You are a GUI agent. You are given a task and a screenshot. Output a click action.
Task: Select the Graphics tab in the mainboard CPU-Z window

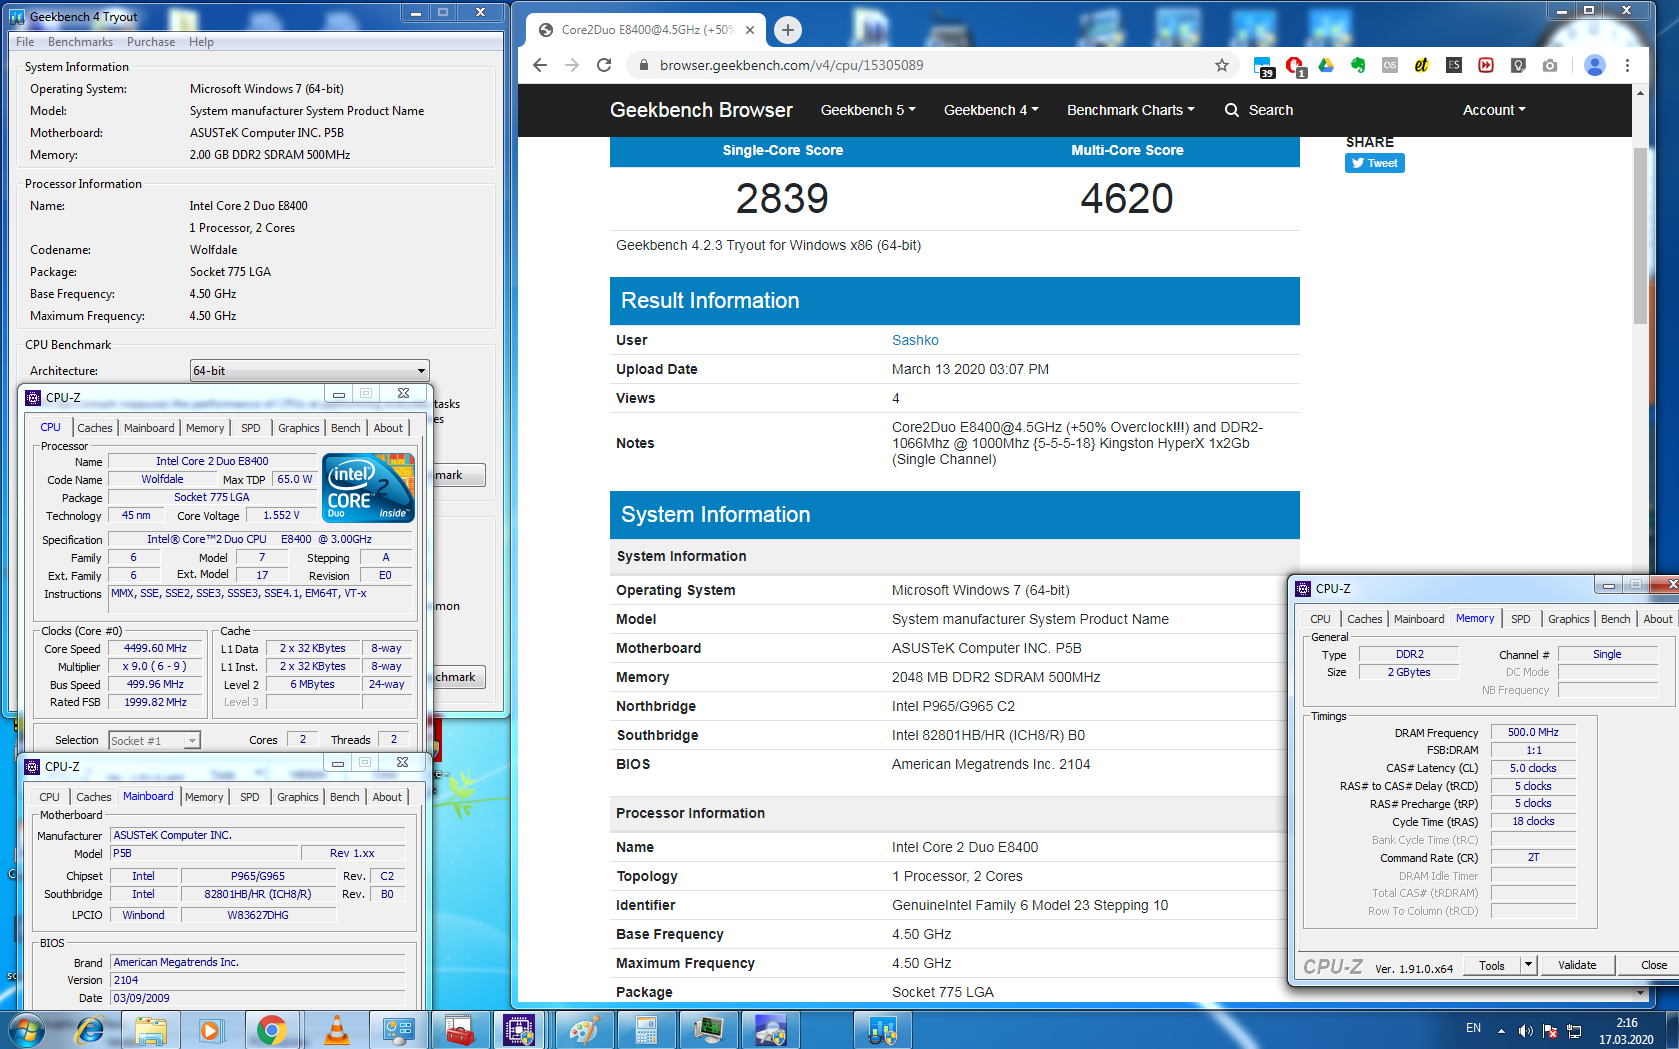(298, 797)
